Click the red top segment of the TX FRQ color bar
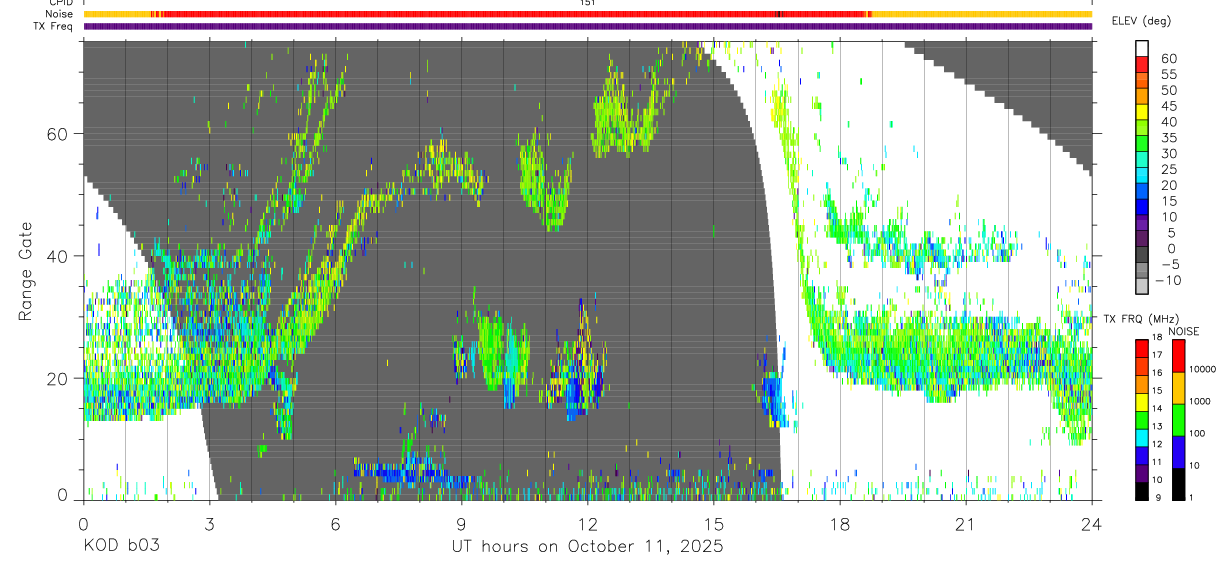Screen dimensions: 1228x567 [x=1142, y=348]
